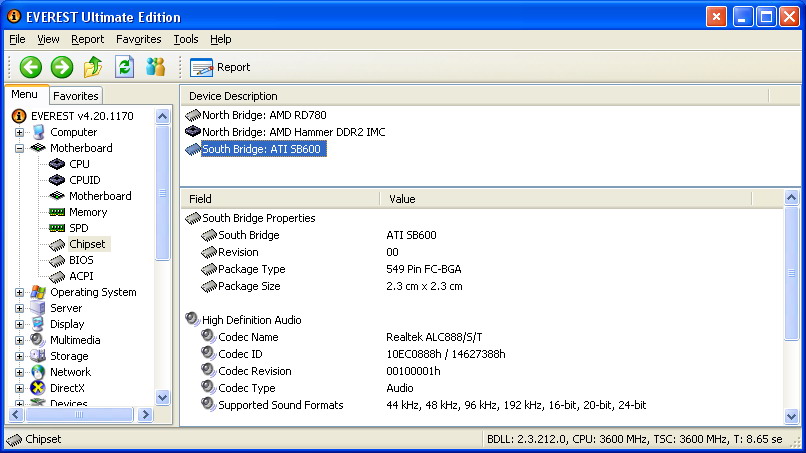Image resolution: width=806 pixels, height=453 pixels.
Task: Select the BIOS tree item
Action: pyautogui.click(x=82, y=260)
